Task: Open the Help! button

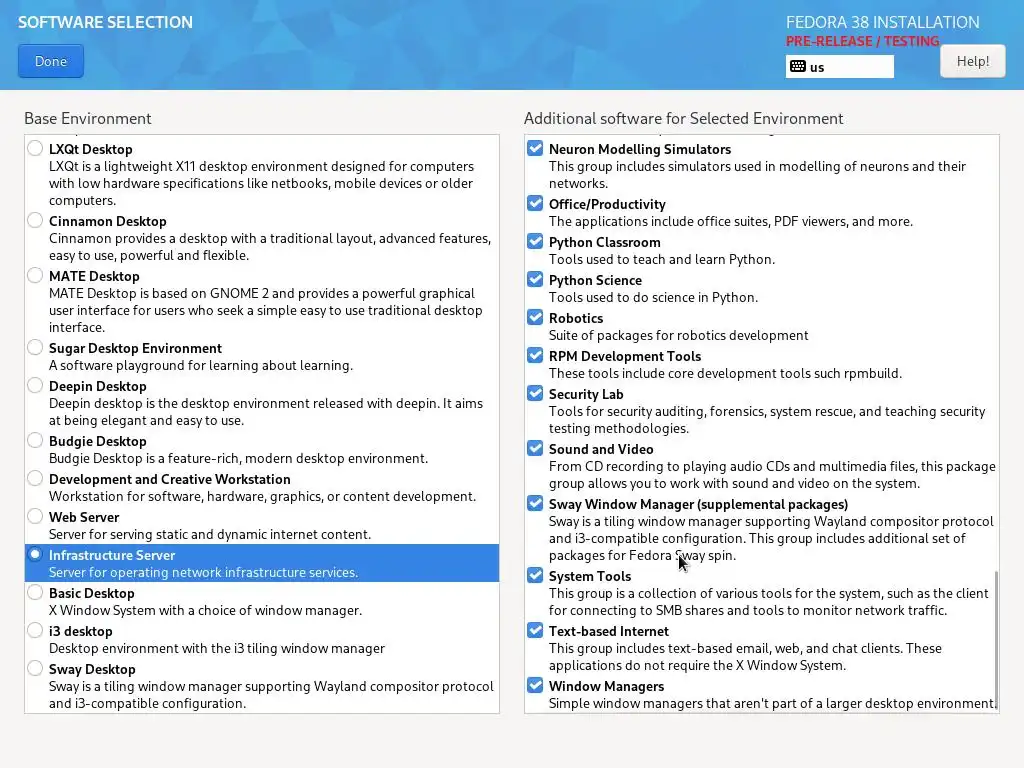Action: point(972,61)
